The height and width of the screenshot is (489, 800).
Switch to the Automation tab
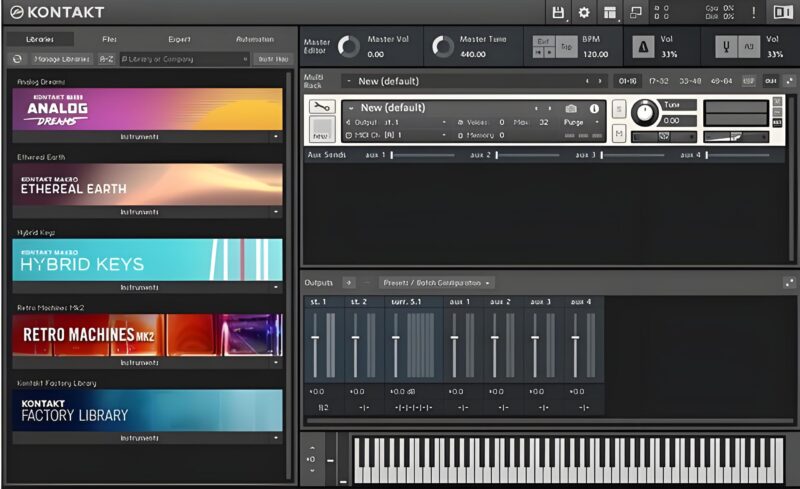pyautogui.click(x=255, y=39)
